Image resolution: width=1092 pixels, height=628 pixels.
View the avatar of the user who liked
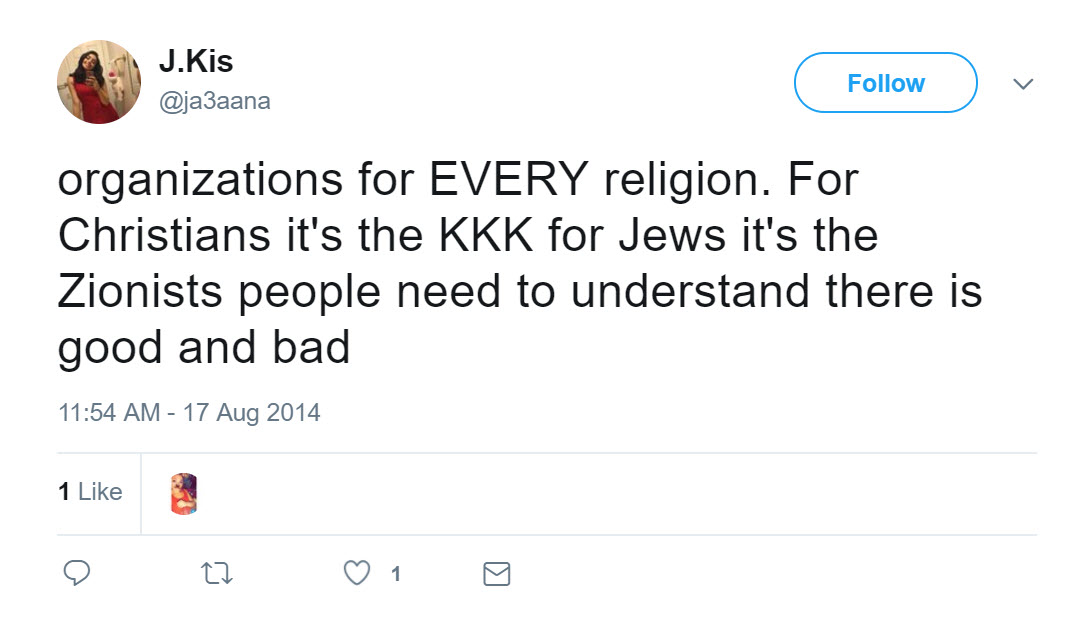point(183,494)
